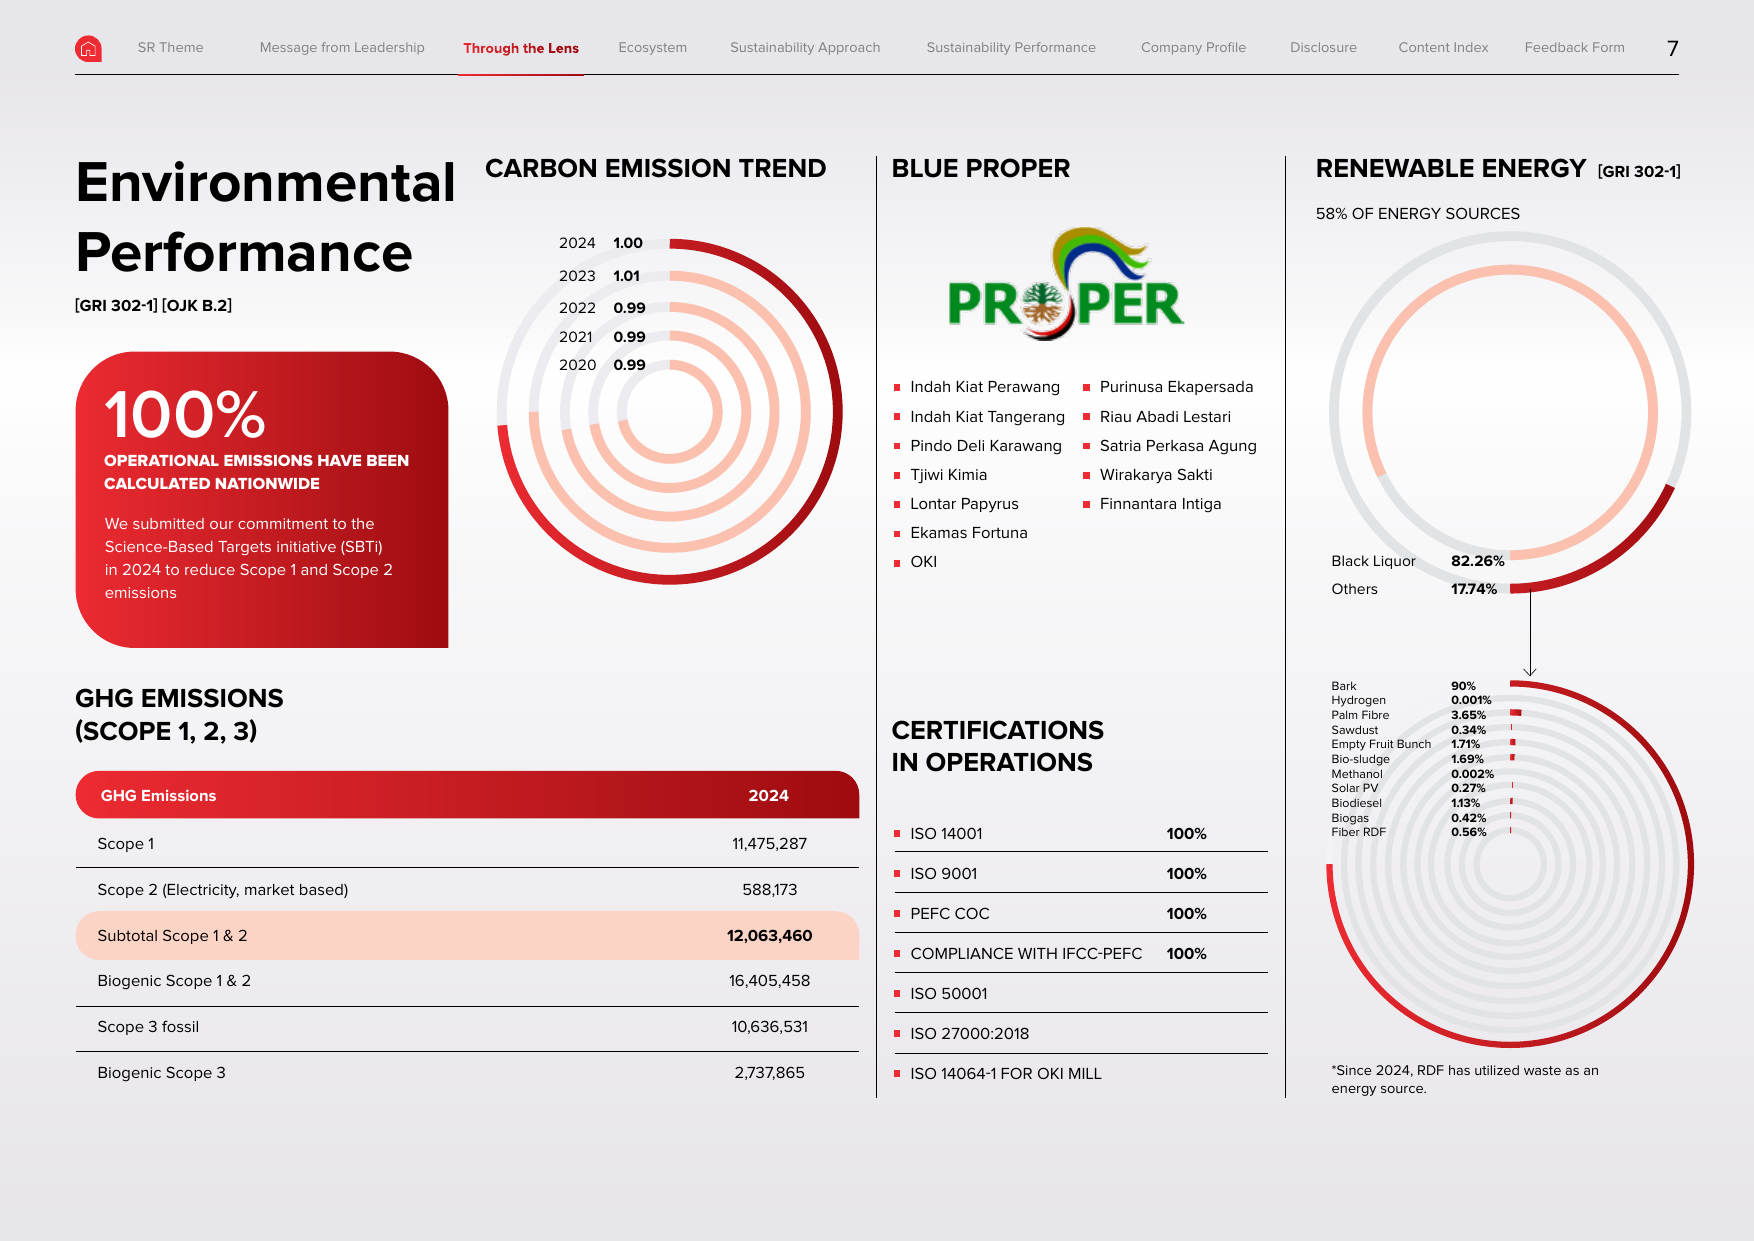Image resolution: width=1754 pixels, height=1241 pixels.
Task: Open the Disclosure section
Action: click(1323, 47)
